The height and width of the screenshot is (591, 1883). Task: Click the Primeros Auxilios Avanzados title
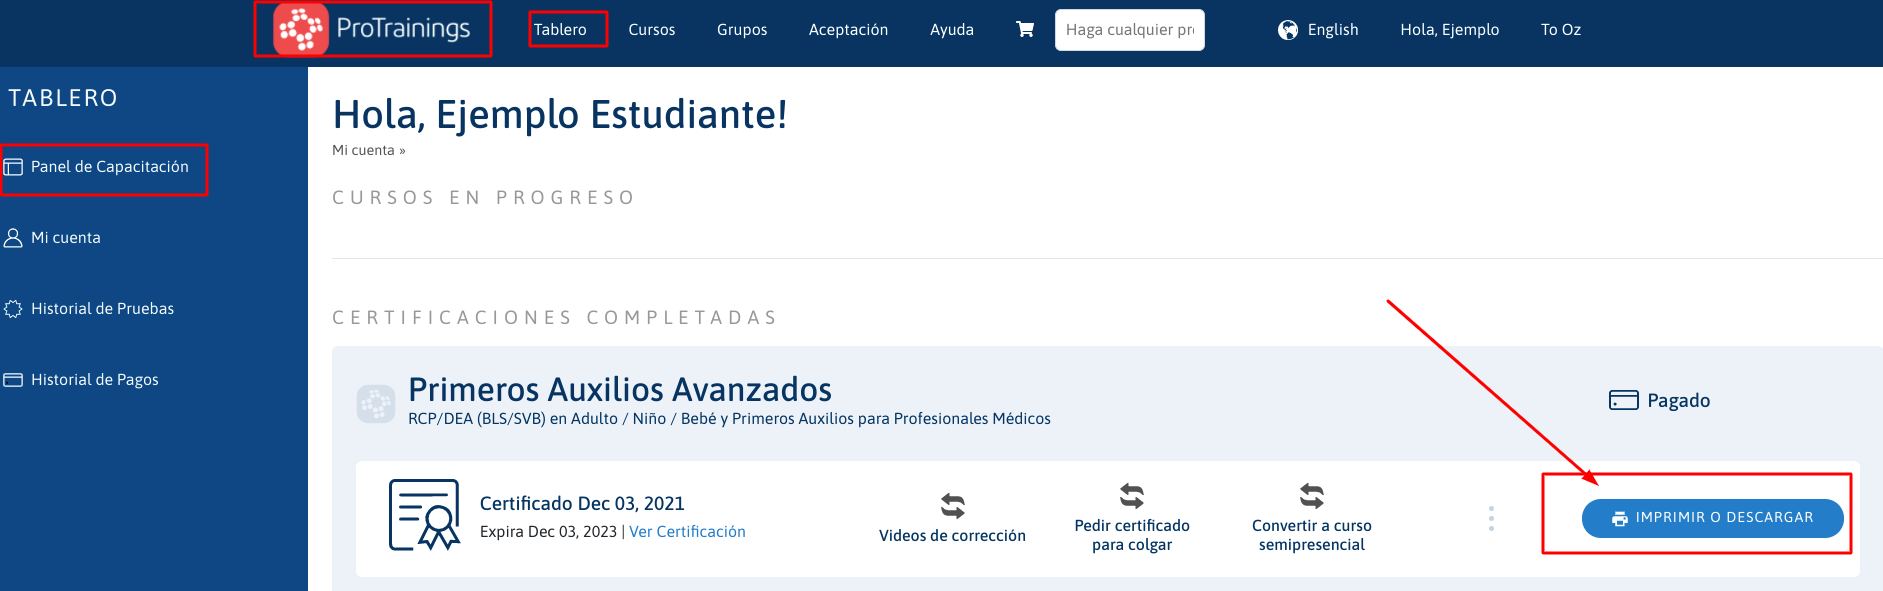(x=620, y=389)
